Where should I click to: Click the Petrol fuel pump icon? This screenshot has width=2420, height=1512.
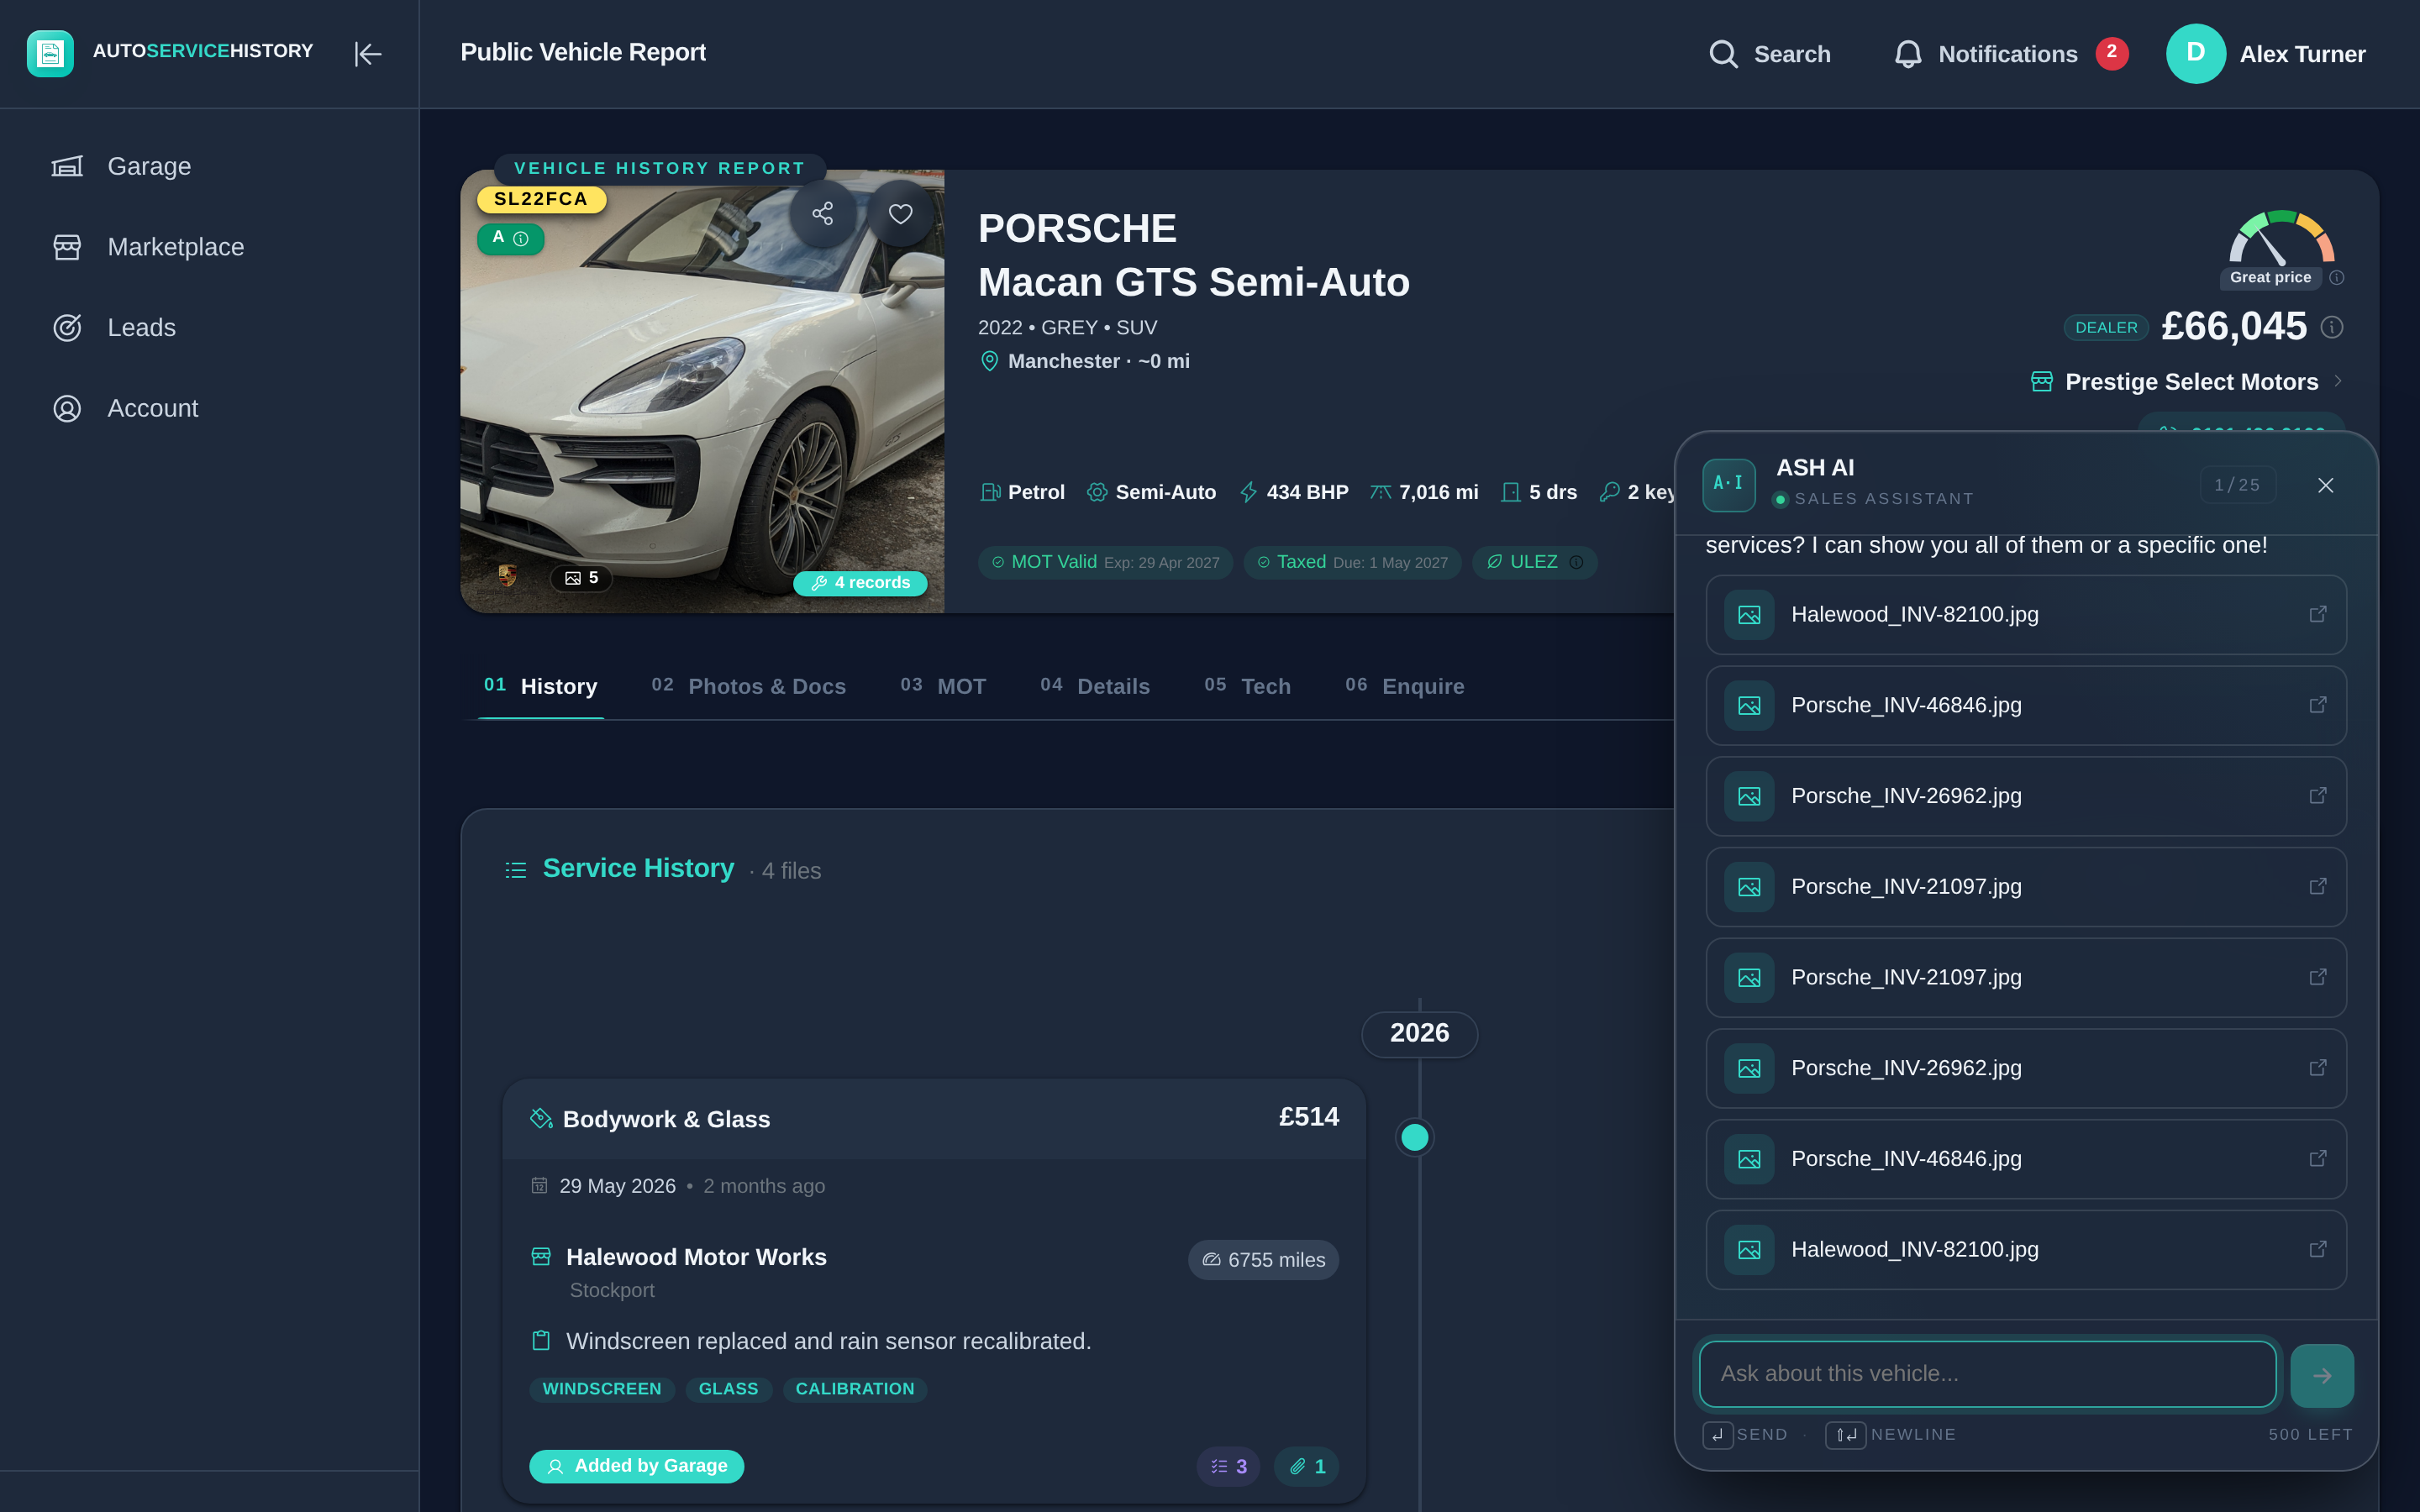point(990,492)
